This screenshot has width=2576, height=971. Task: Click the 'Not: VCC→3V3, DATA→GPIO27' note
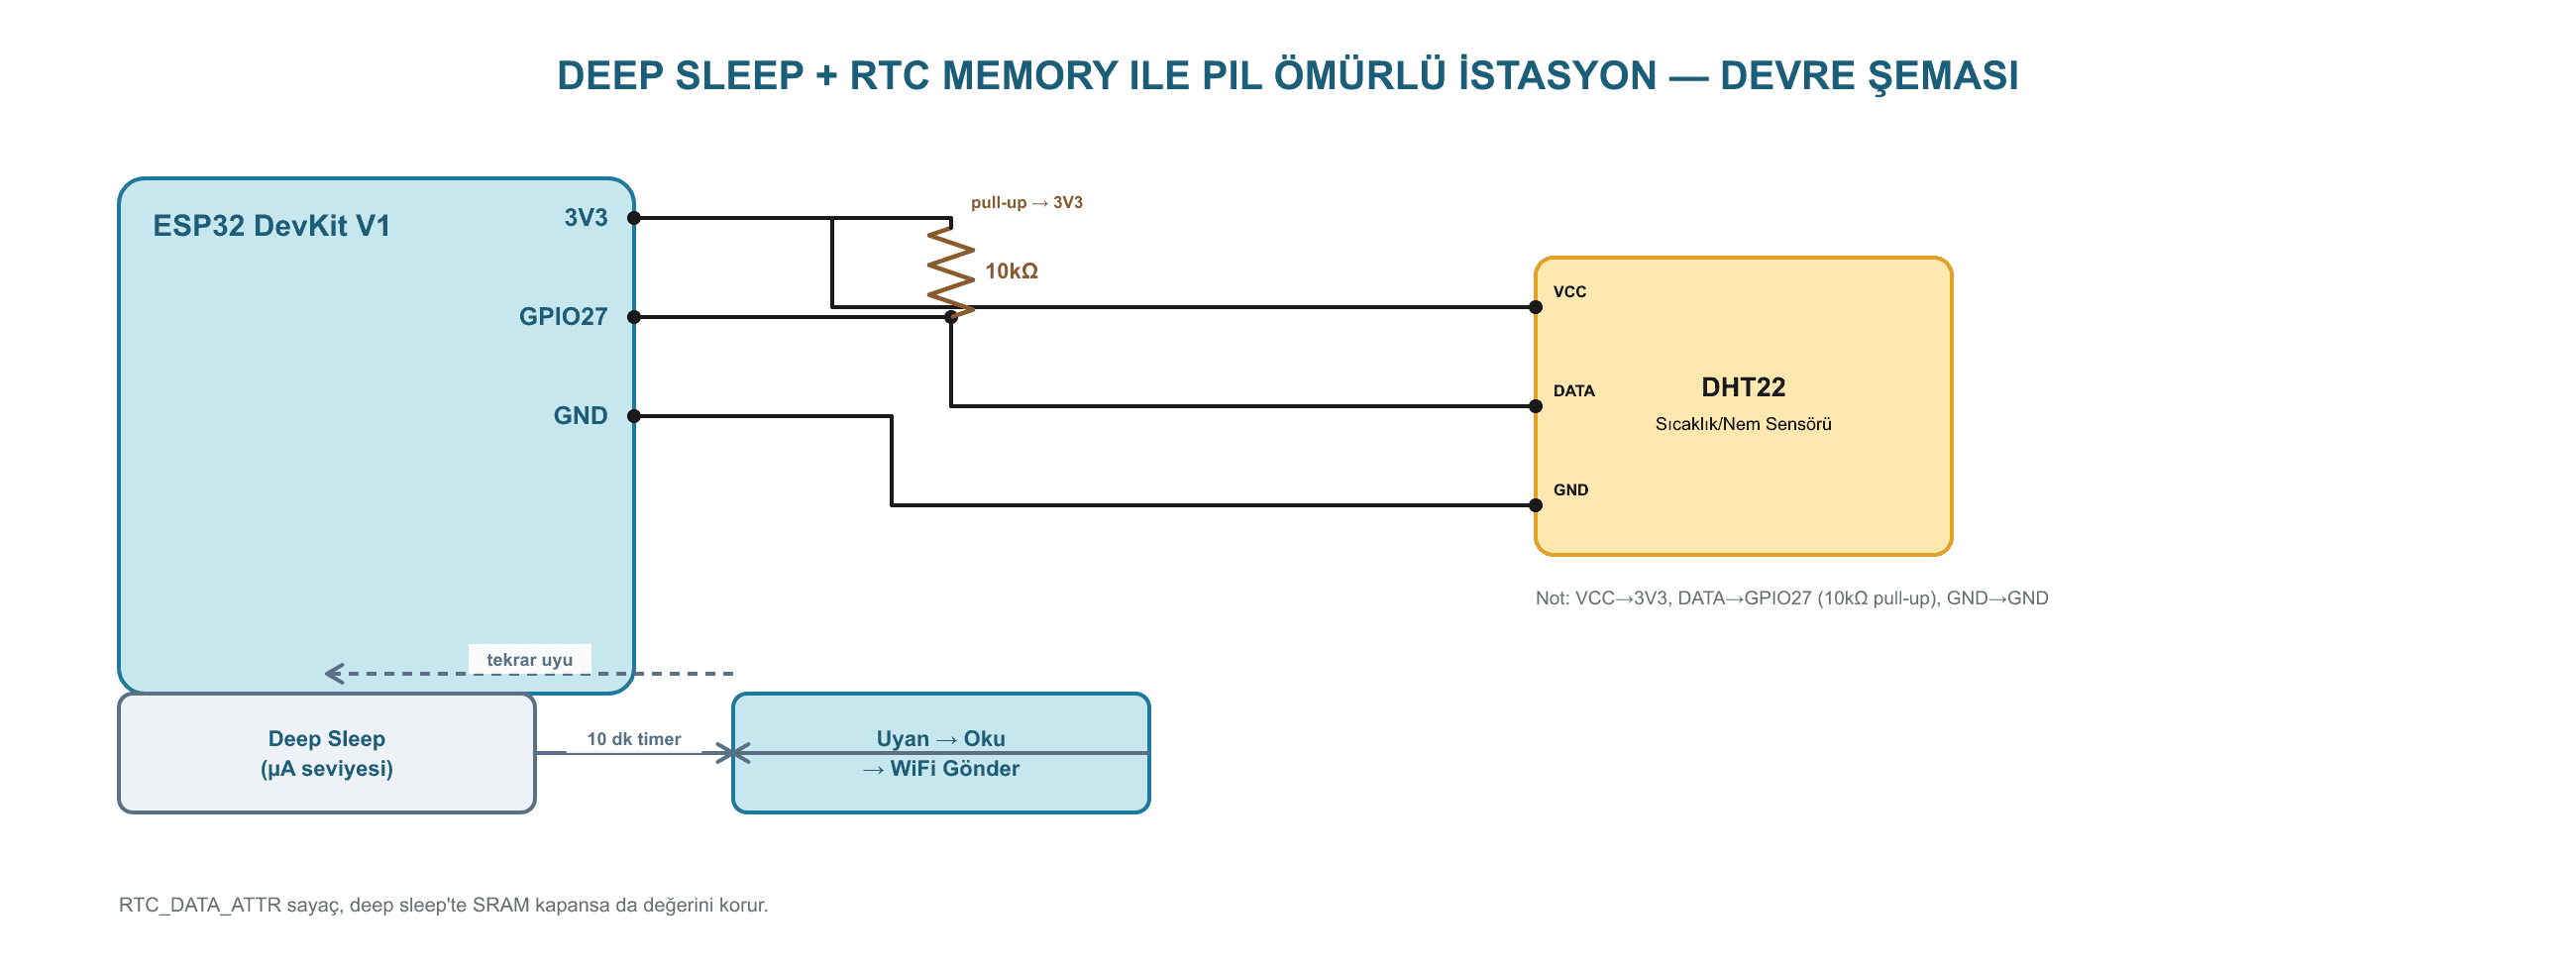(1792, 598)
